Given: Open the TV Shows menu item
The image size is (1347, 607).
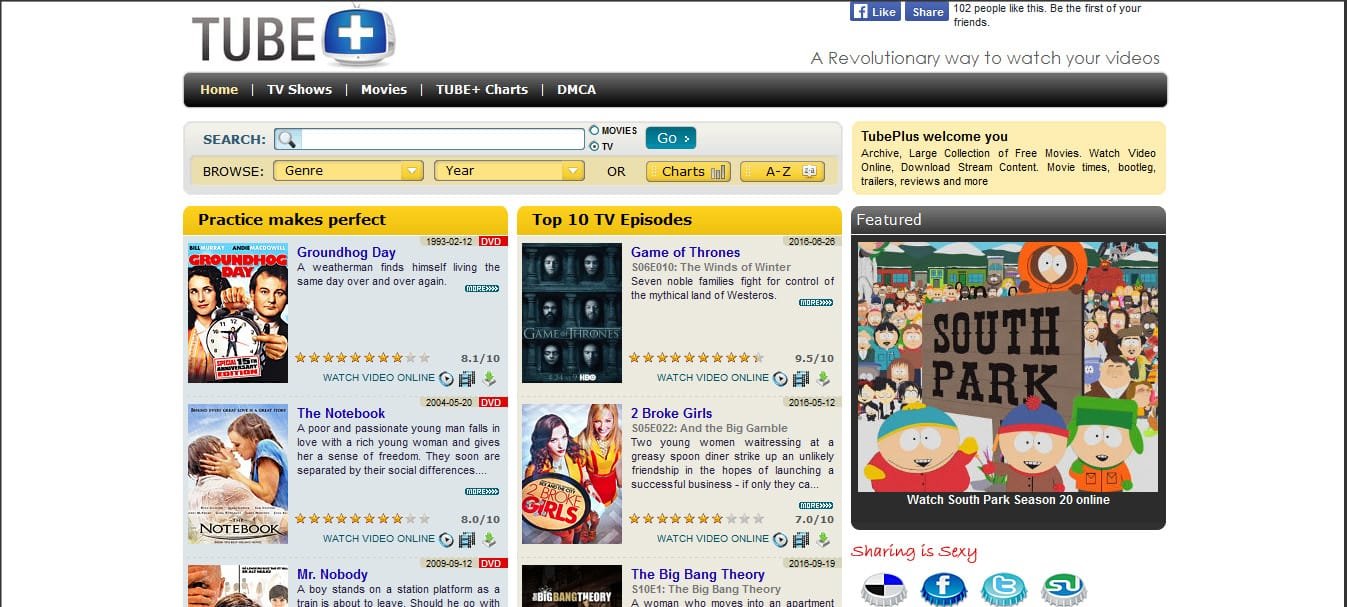Looking at the screenshot, I should click(x=299, y=89).
